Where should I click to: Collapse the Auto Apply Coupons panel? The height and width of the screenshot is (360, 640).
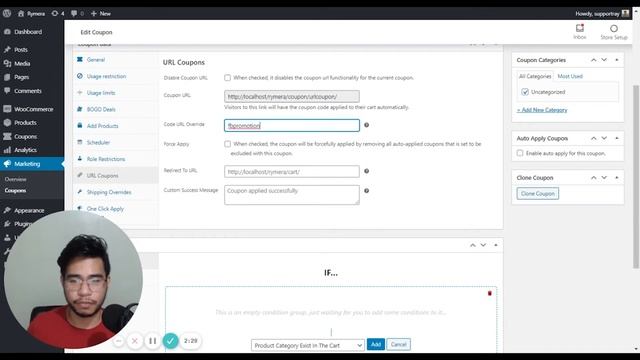(x=617, y=138)
